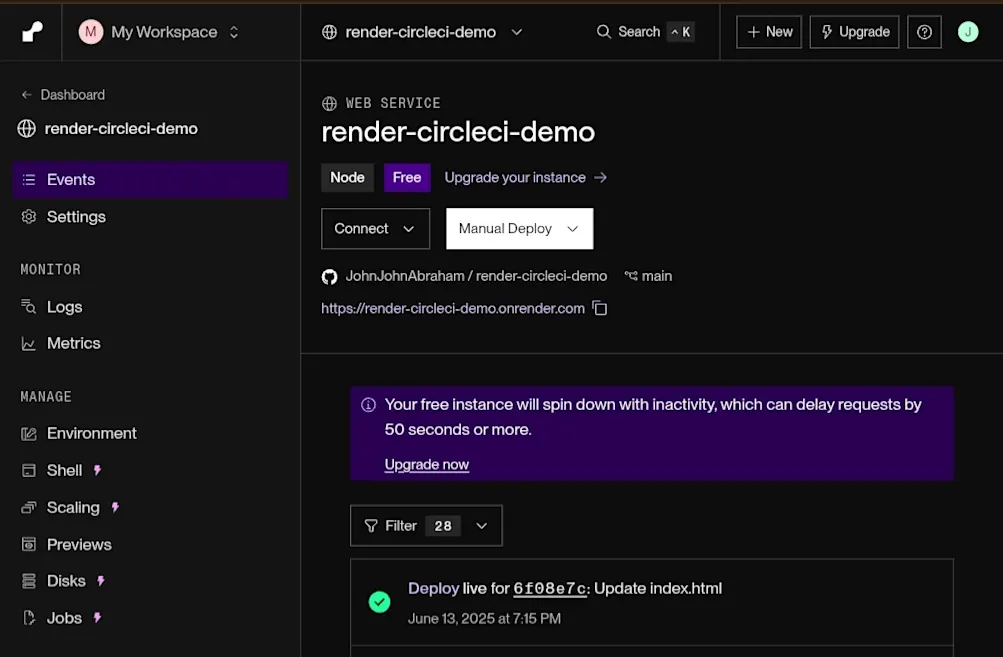Open the Environment configuration
The height and width of the screenshot is (657, 1003).
pyautogui.click(x=91, y=433)
